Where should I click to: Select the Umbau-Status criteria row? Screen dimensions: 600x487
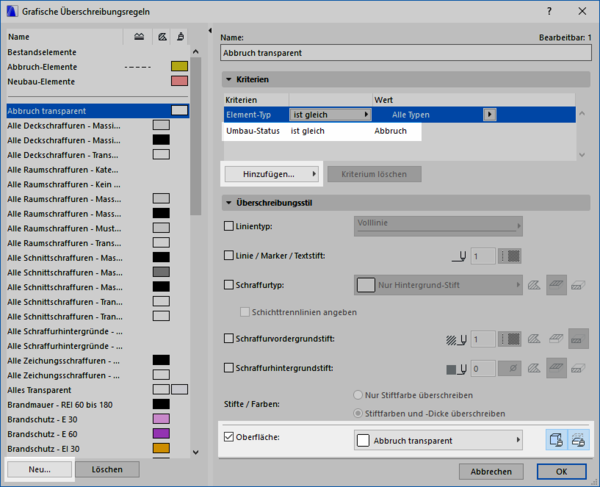[x=399, y=131]
